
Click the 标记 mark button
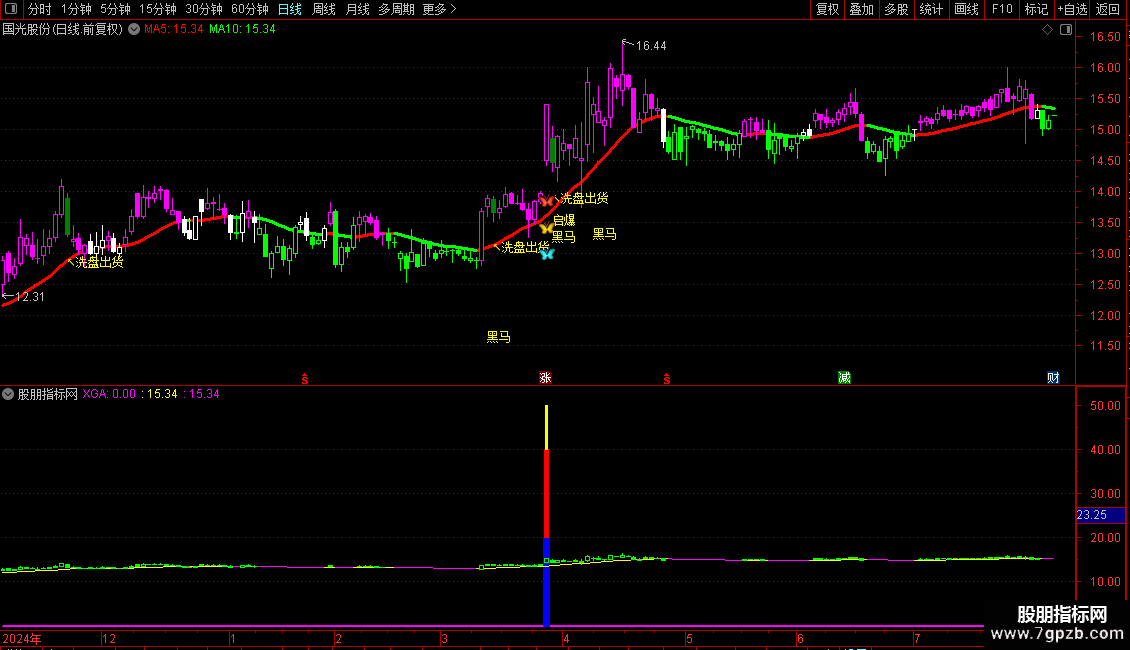pos(1036,9)
